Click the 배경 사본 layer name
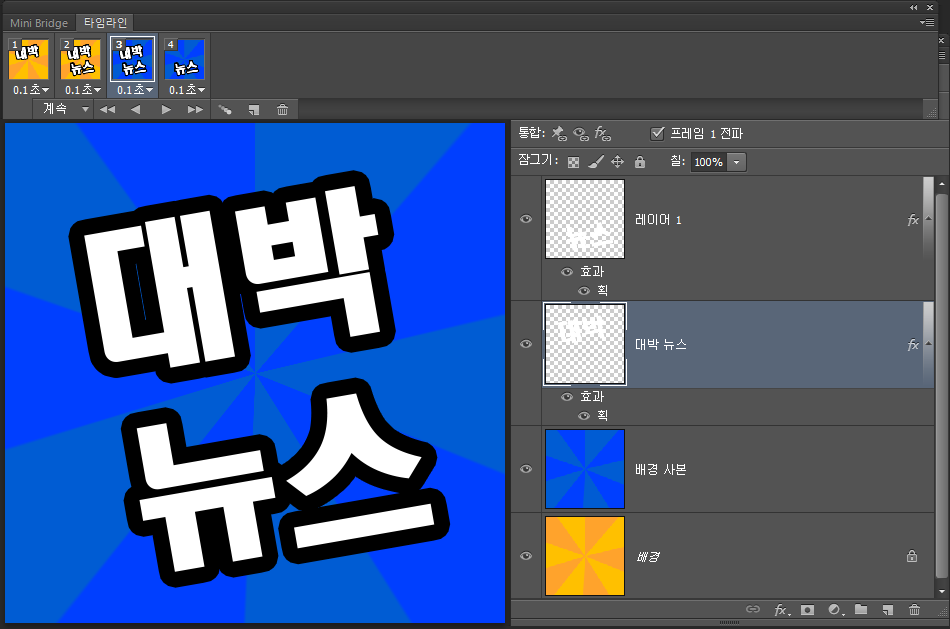 tap(660, 470)
